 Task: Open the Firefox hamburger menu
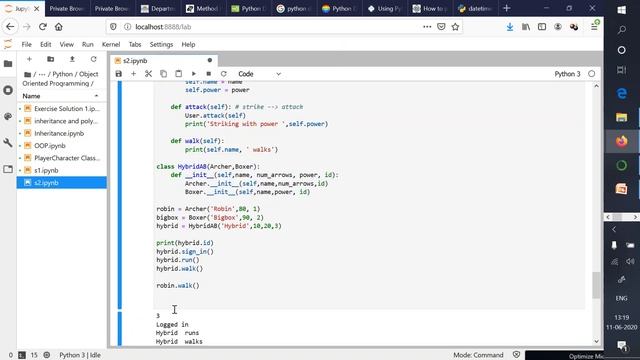594,27
